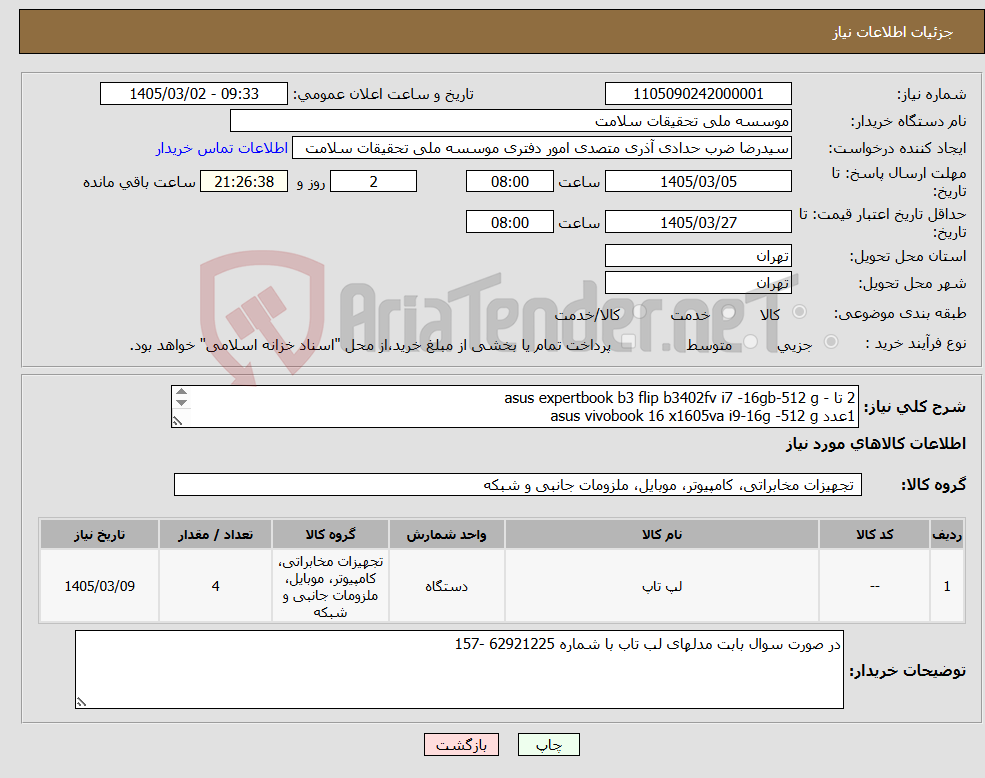
Task: Click the بازگشت (back) button
Action: [461, 745]
